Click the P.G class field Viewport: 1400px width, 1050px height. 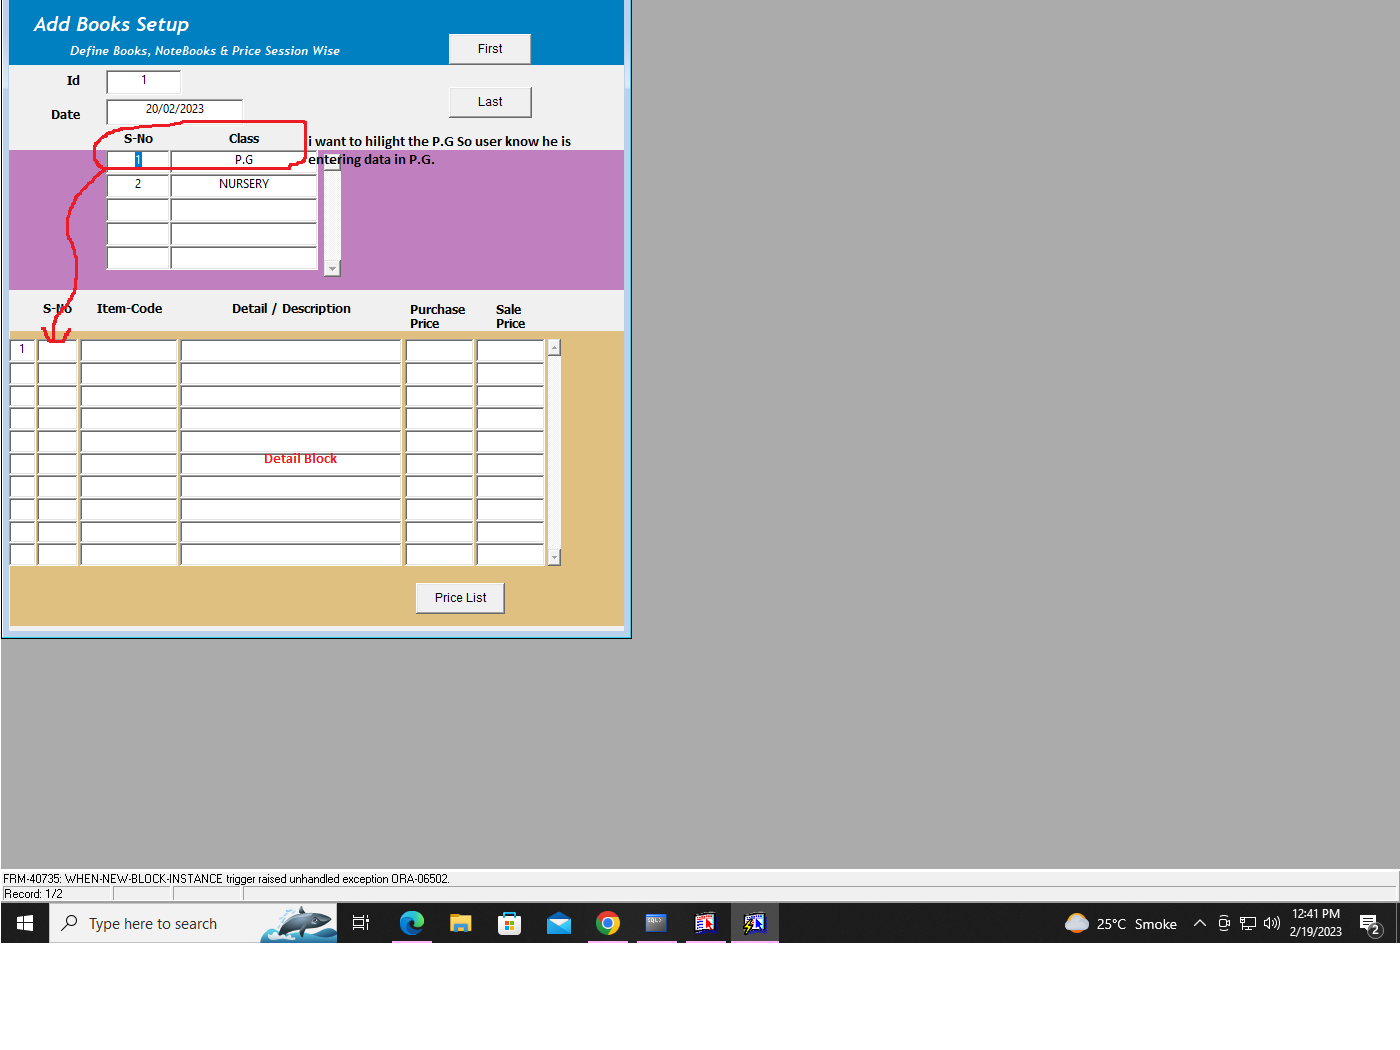pos(244,160)
